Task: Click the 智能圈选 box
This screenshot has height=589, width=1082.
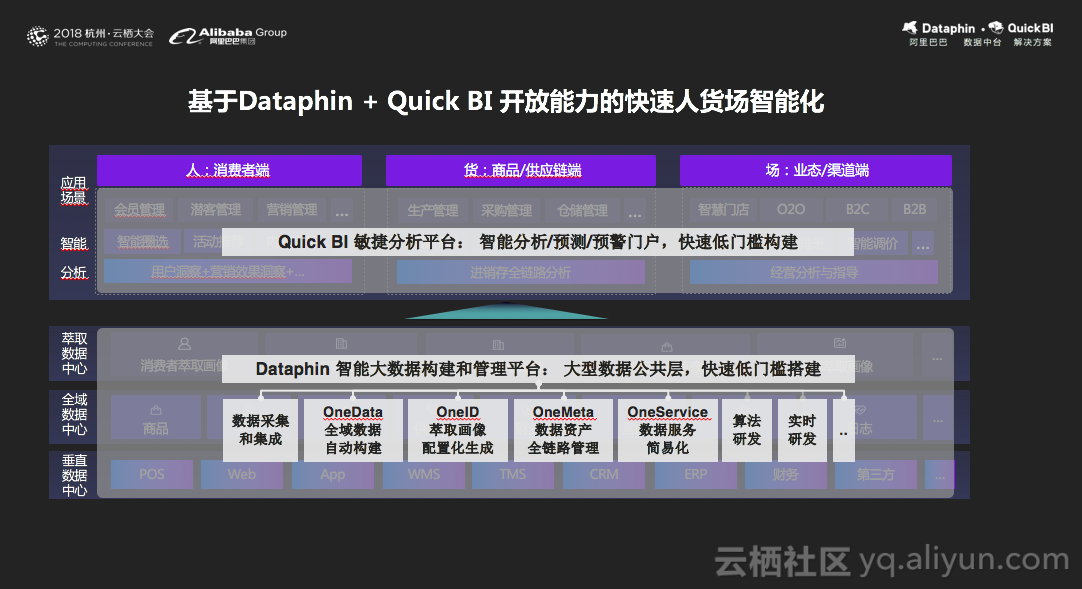Action: tap(143, 242)
